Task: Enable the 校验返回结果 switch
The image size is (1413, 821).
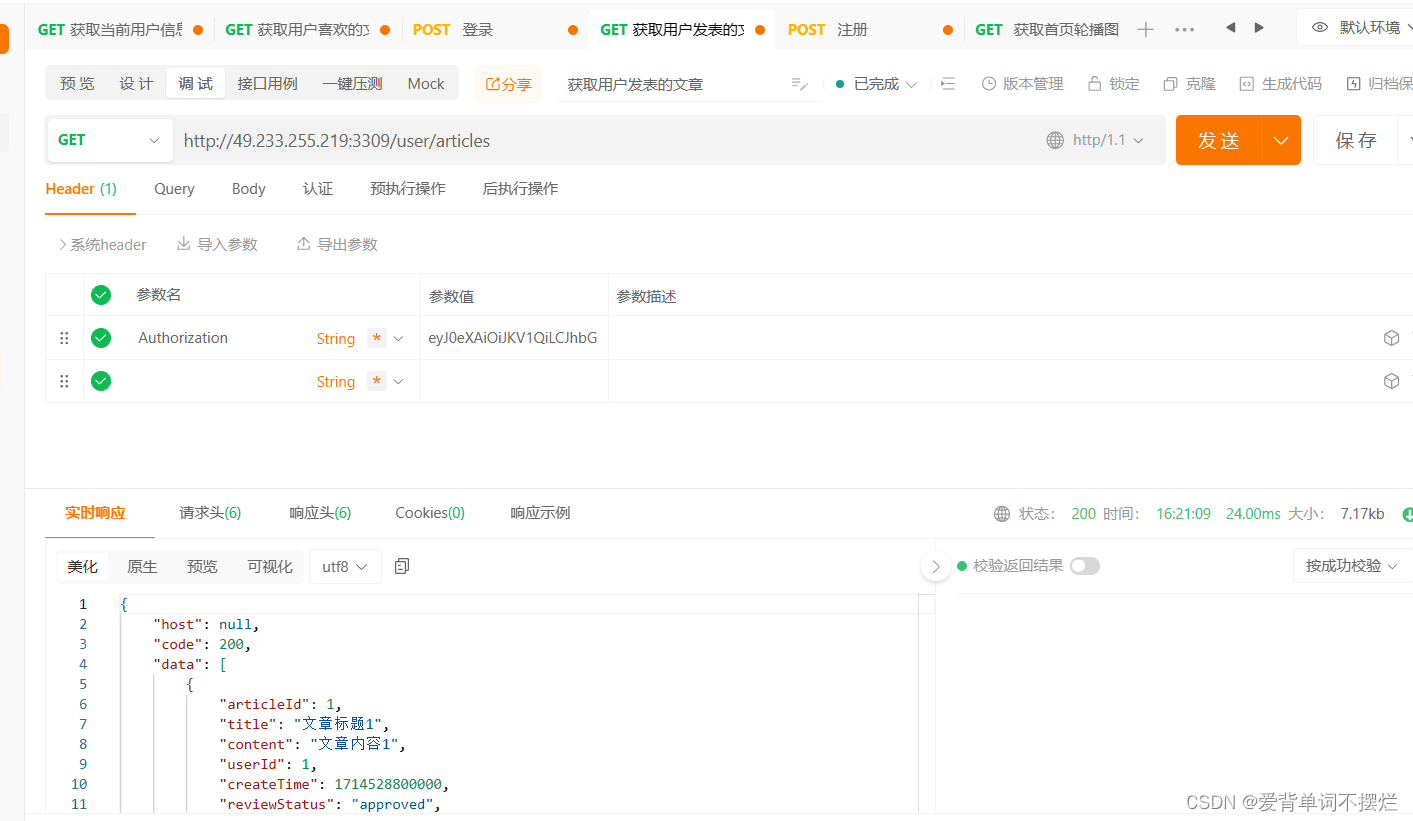Action: tap(1085, 566)
